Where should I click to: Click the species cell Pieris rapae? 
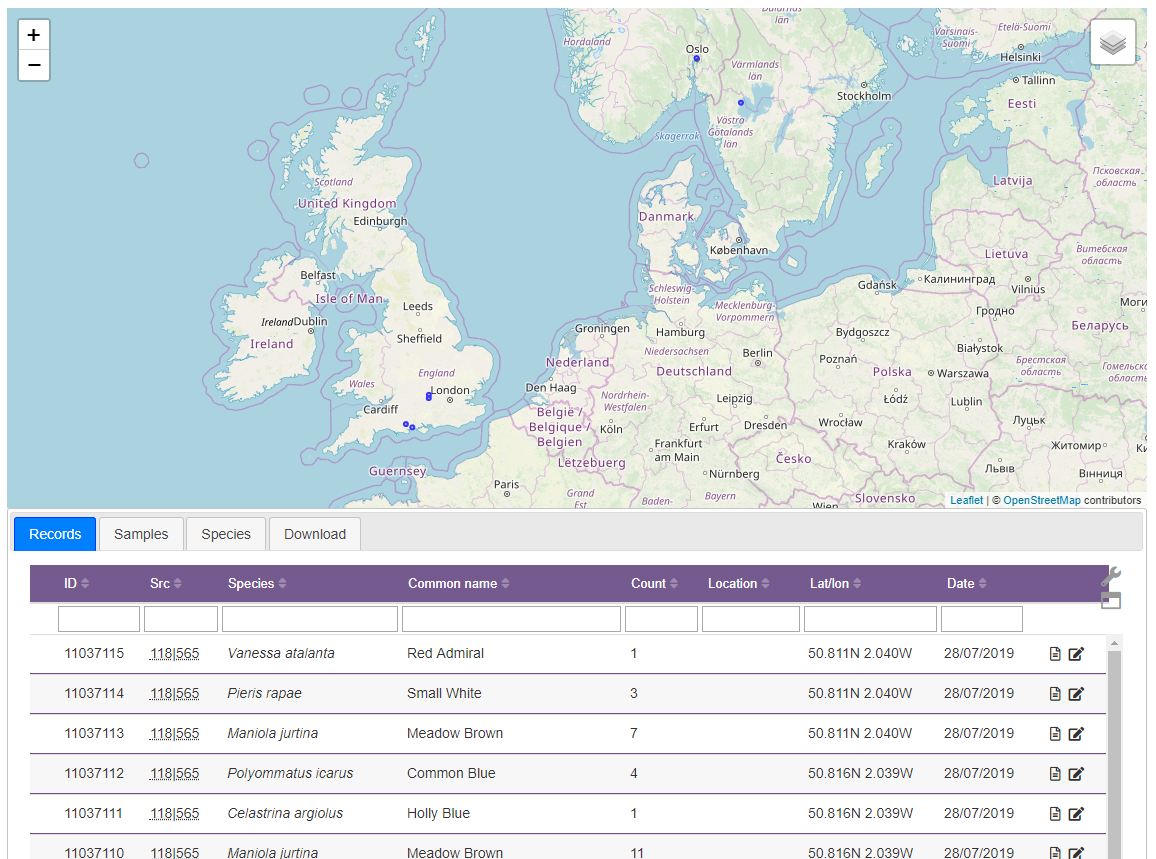[x=265, y=693]
